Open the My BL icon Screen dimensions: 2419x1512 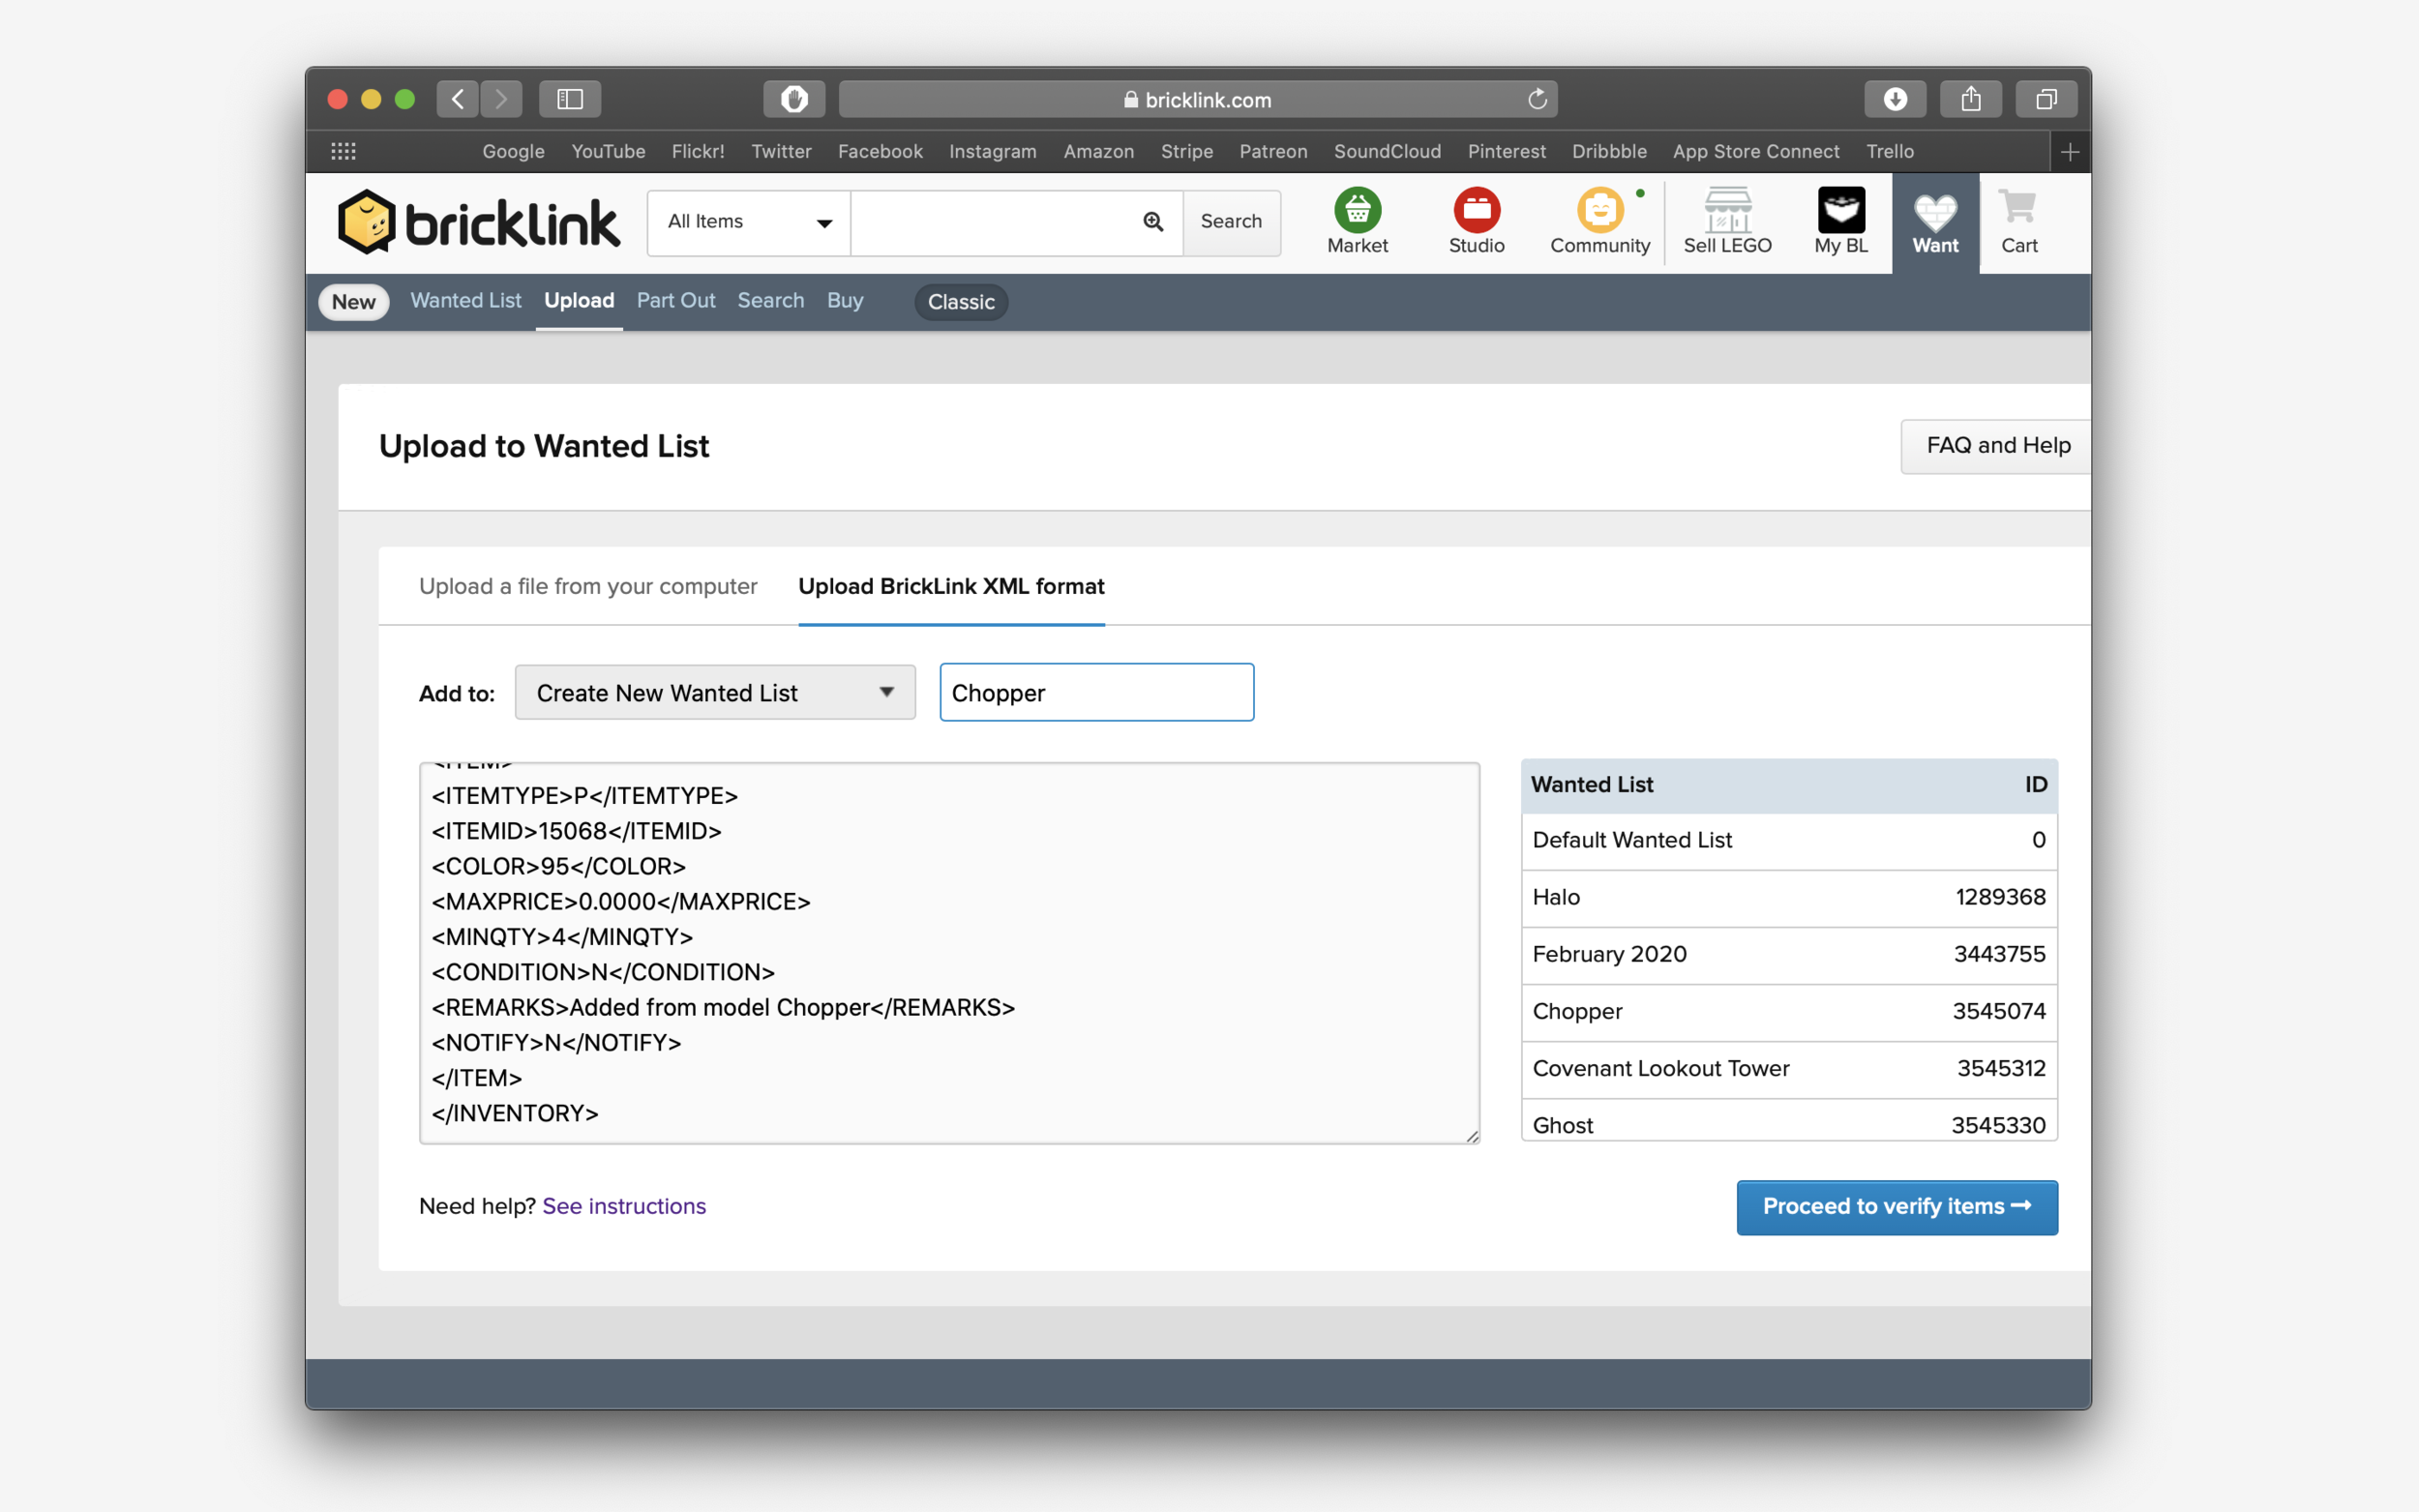pos(1840,211)
